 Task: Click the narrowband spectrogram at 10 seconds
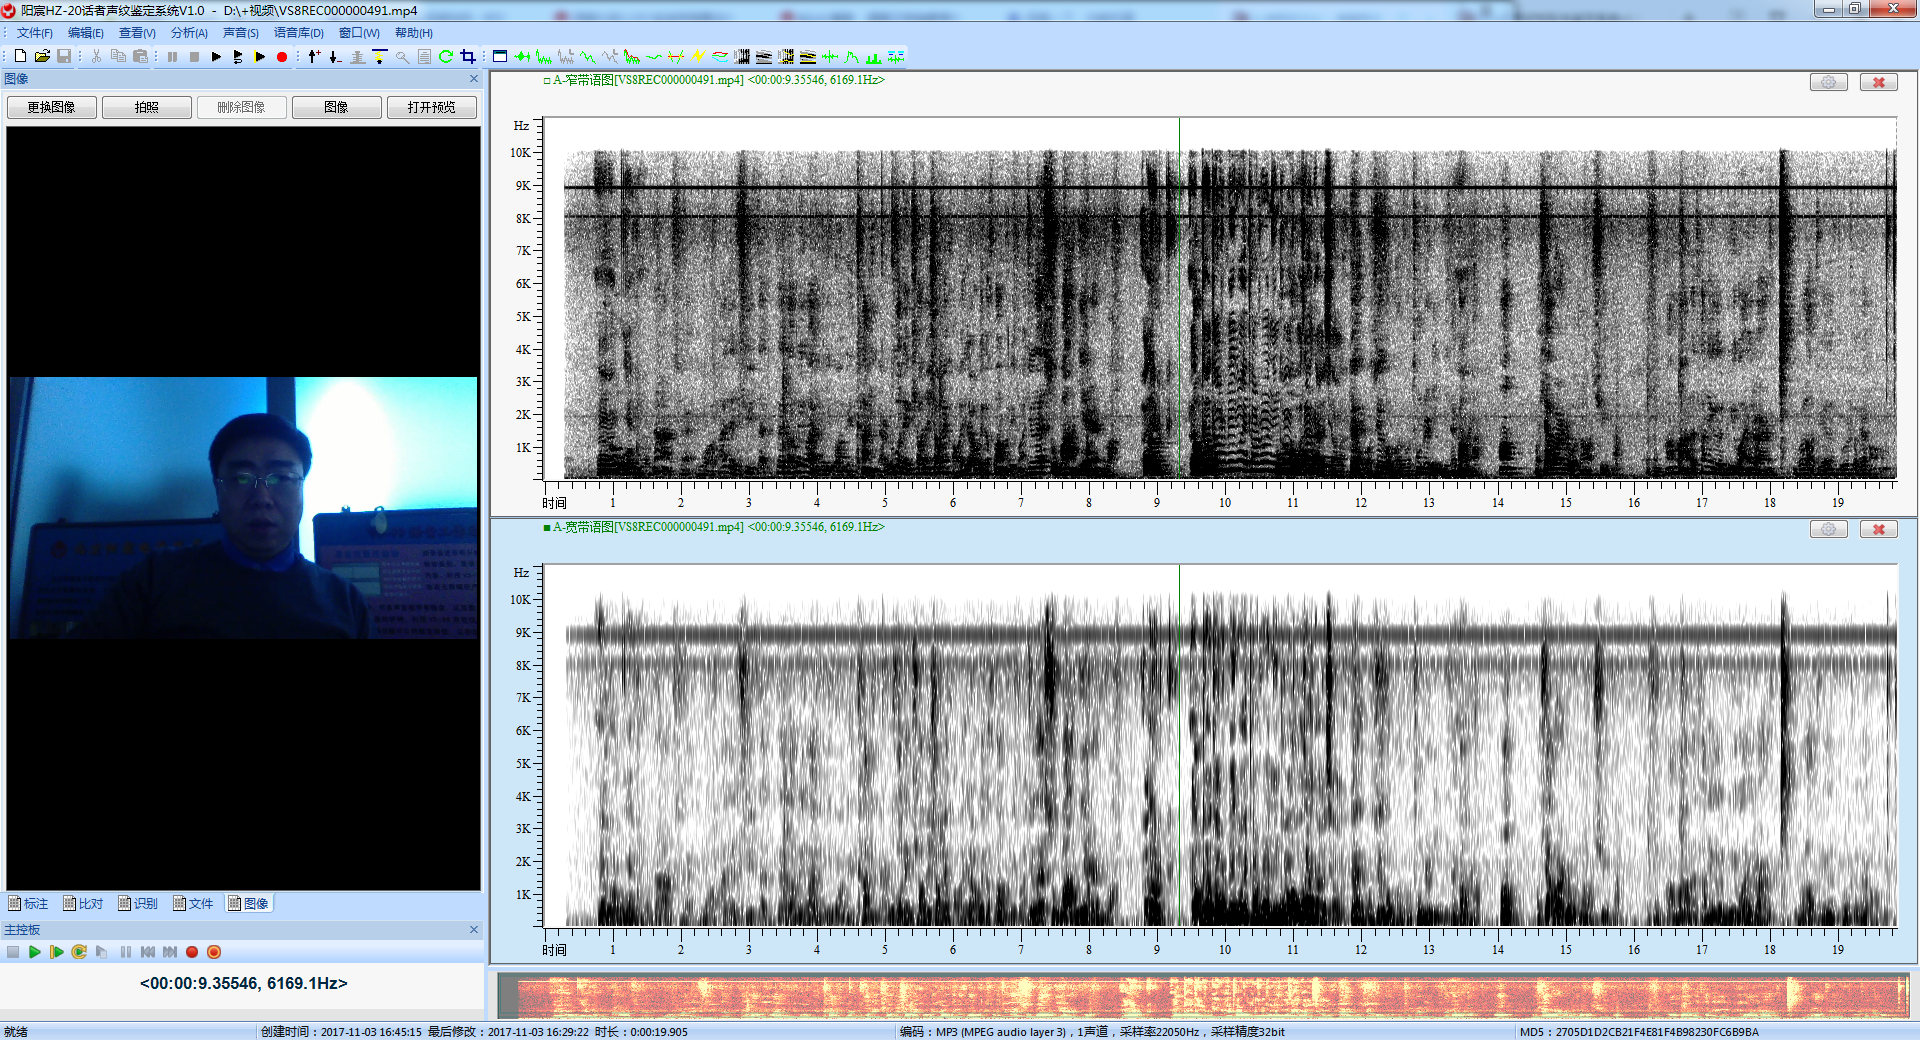(1224, 300)
